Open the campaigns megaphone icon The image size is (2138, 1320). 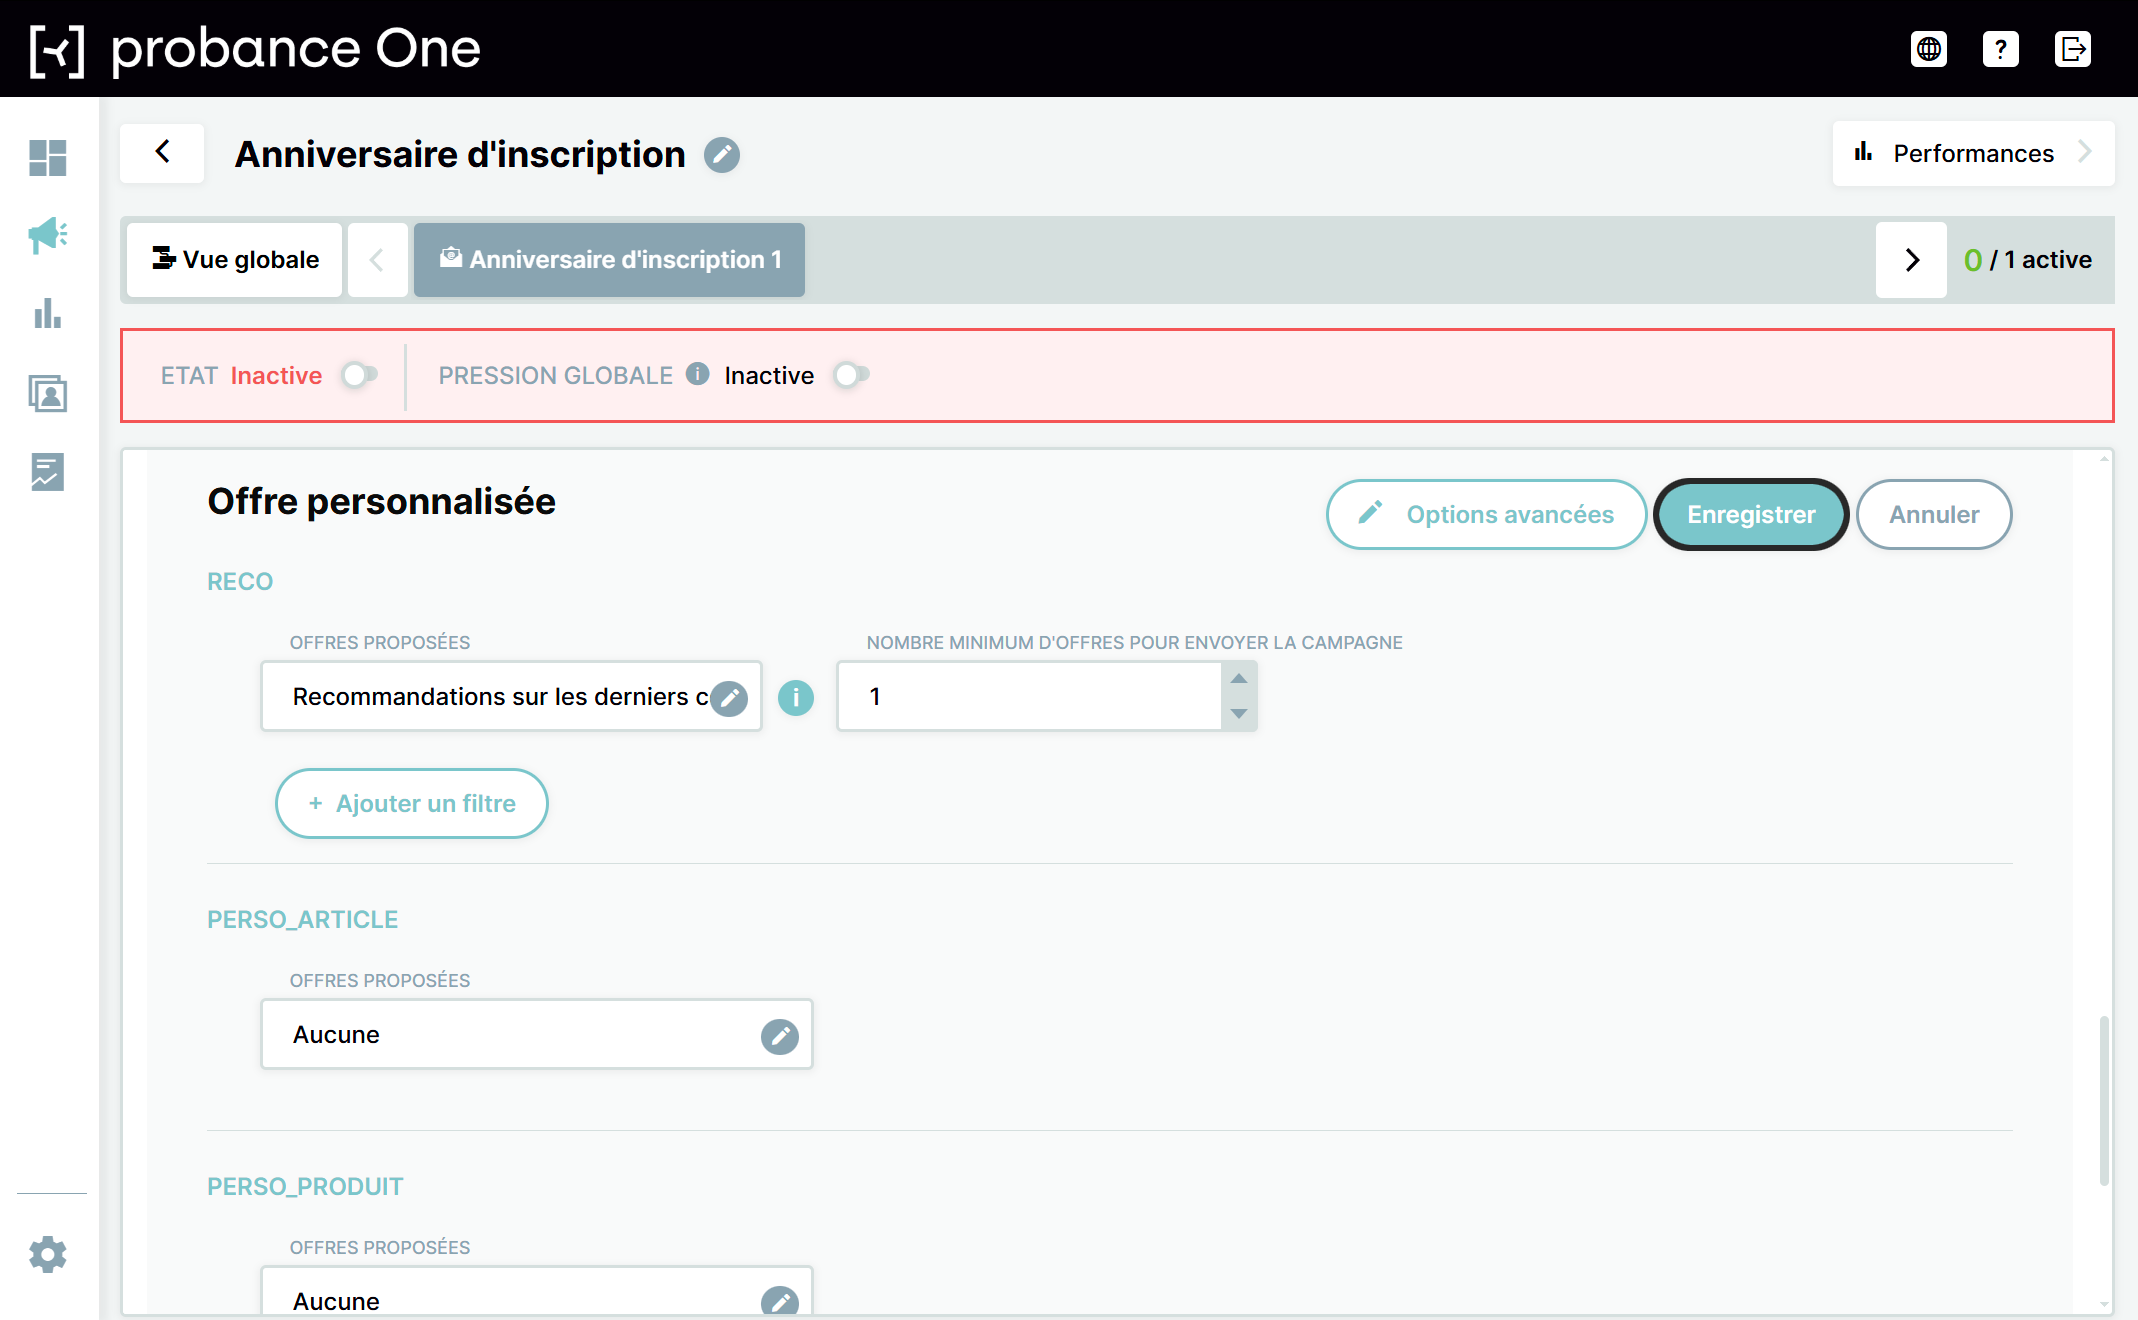[x=48, y=236]
